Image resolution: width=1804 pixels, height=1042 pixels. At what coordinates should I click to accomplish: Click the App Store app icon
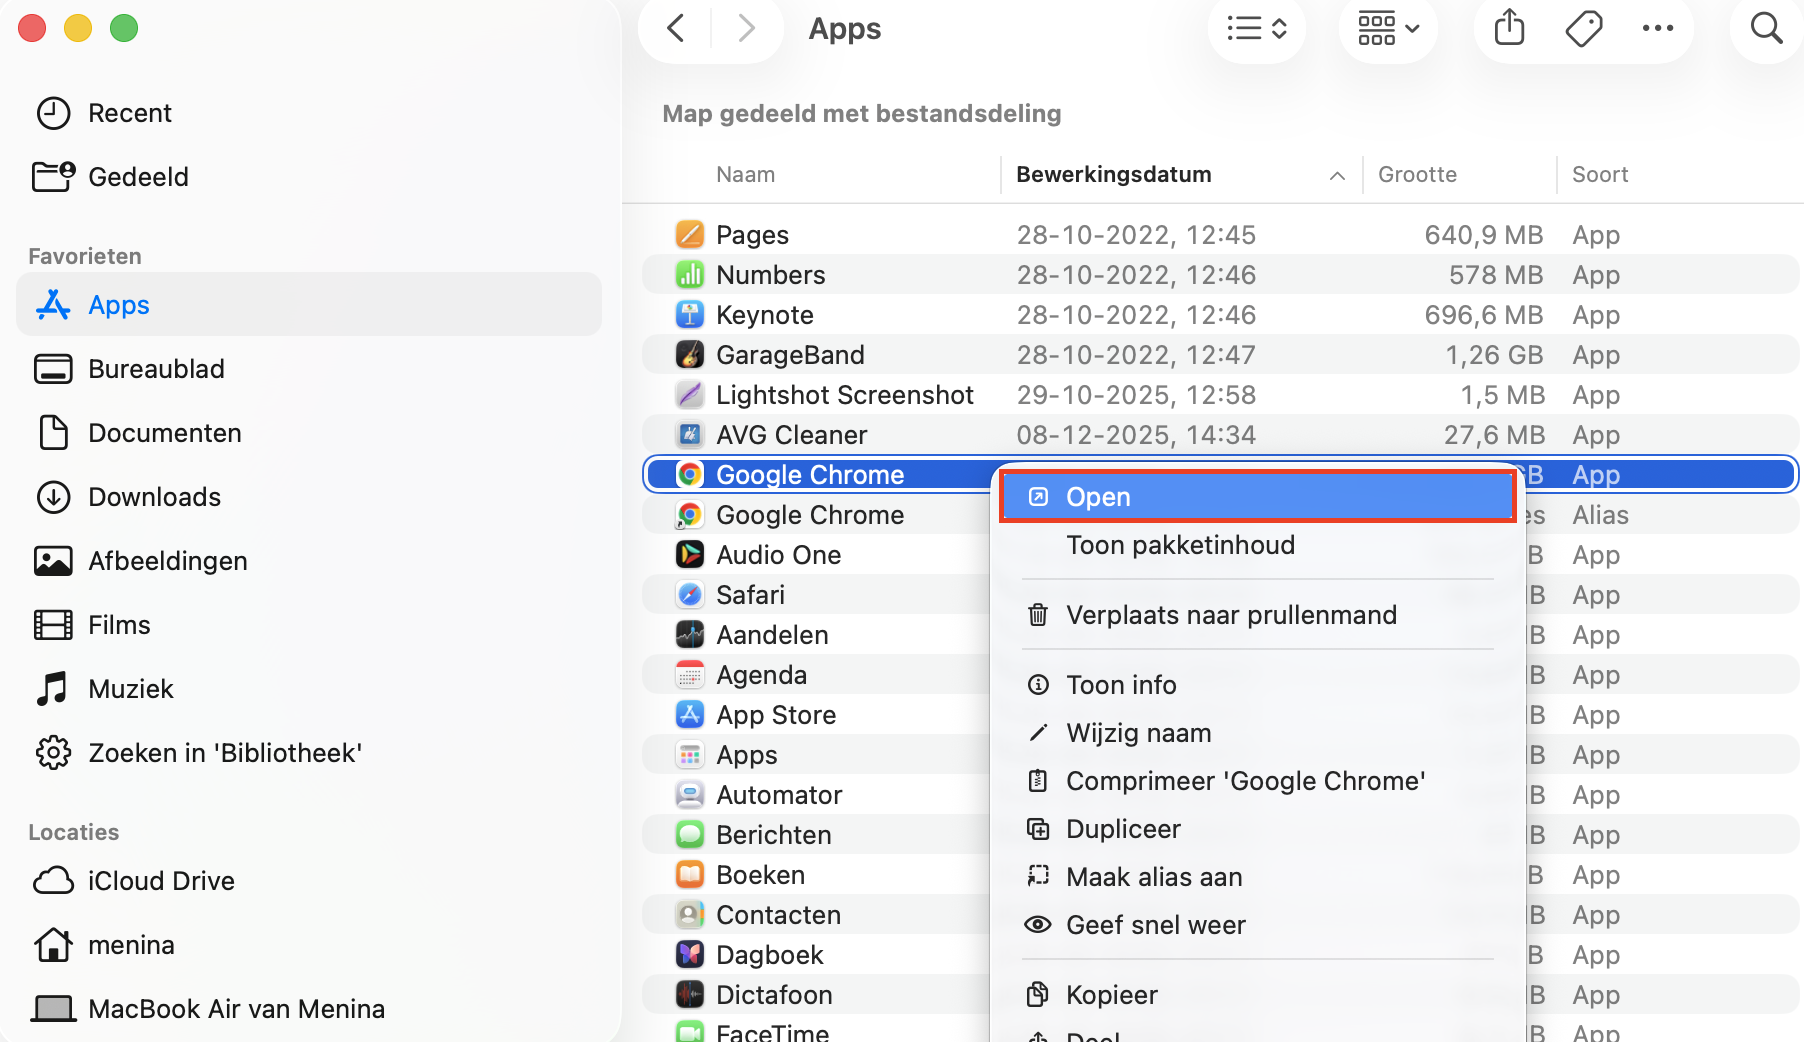point(690,714)
